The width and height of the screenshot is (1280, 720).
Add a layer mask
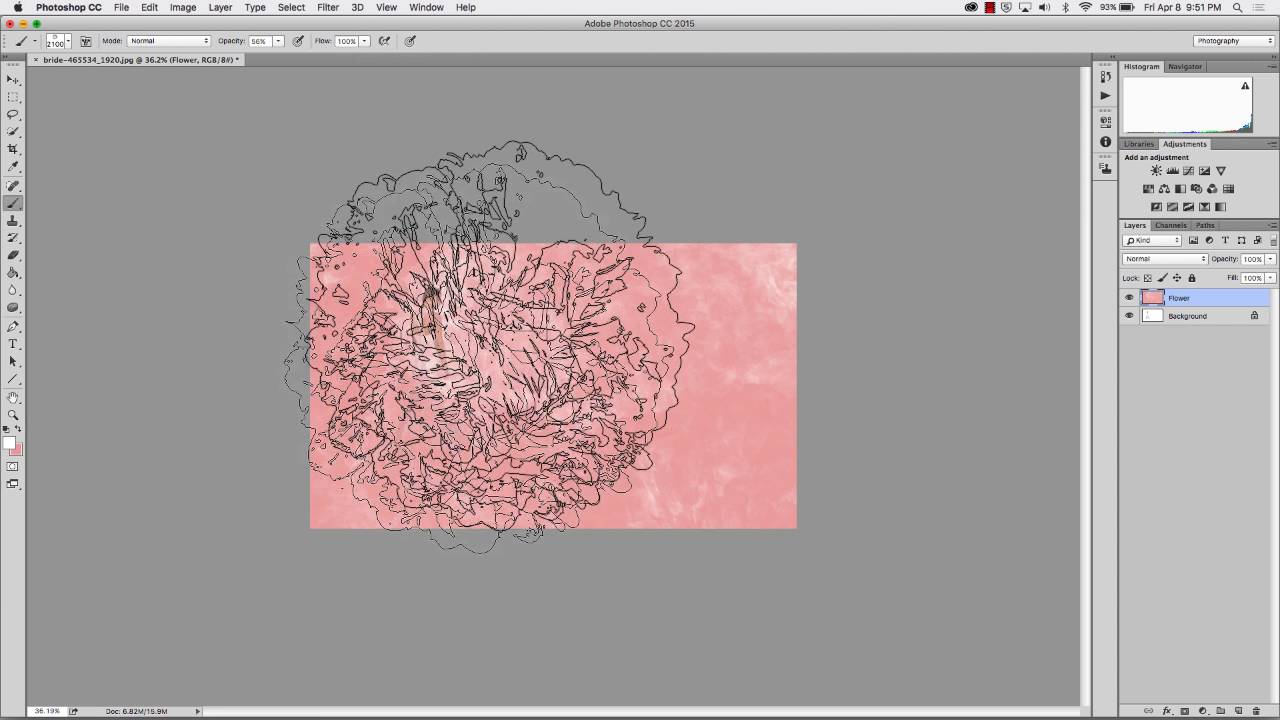(1184, 711)
